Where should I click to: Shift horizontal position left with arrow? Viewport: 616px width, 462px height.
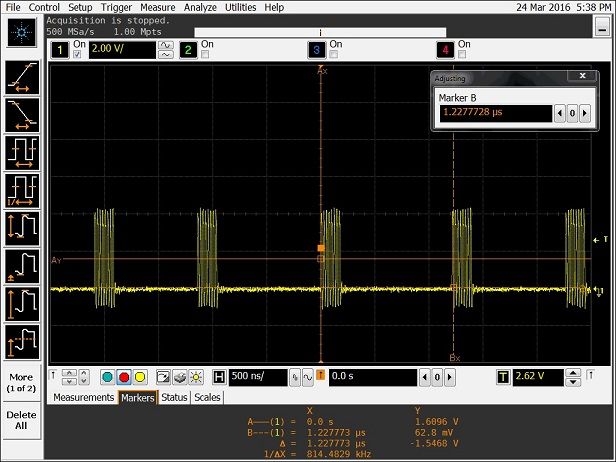425,378
